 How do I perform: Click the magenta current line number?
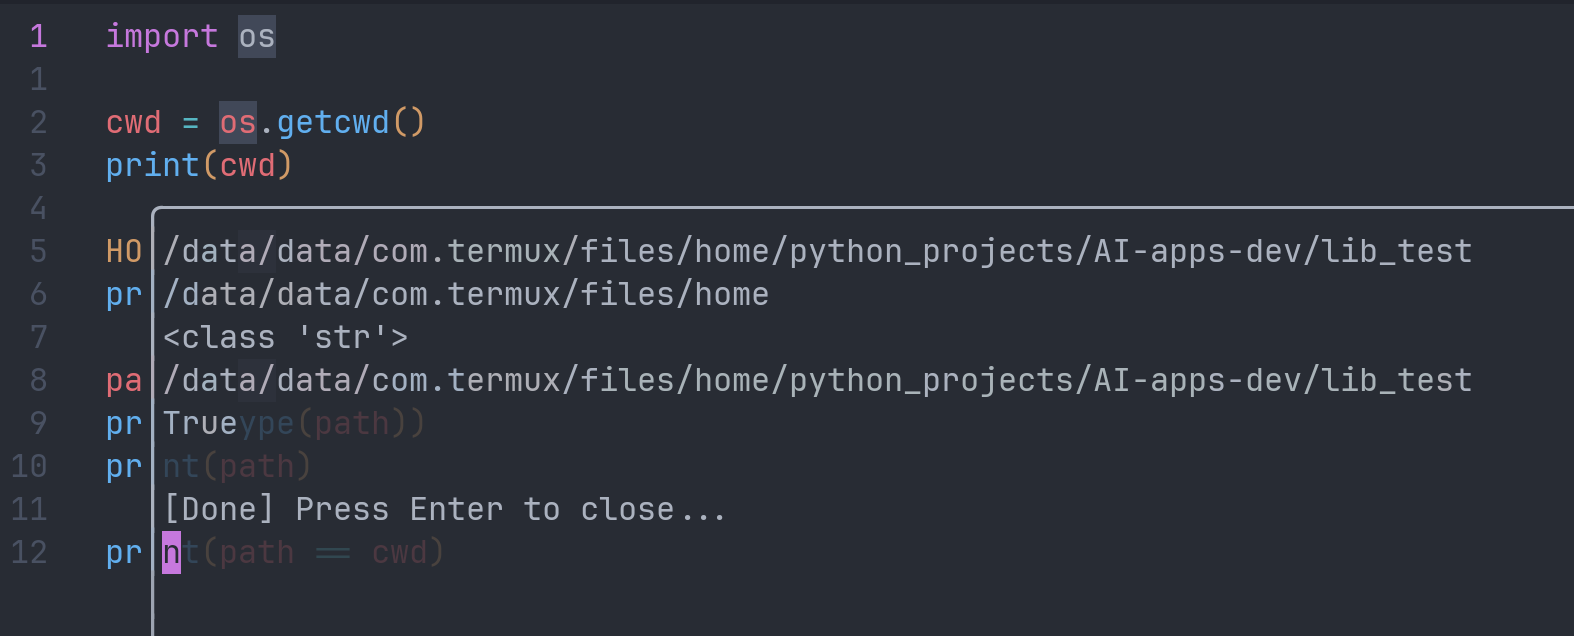38,37
